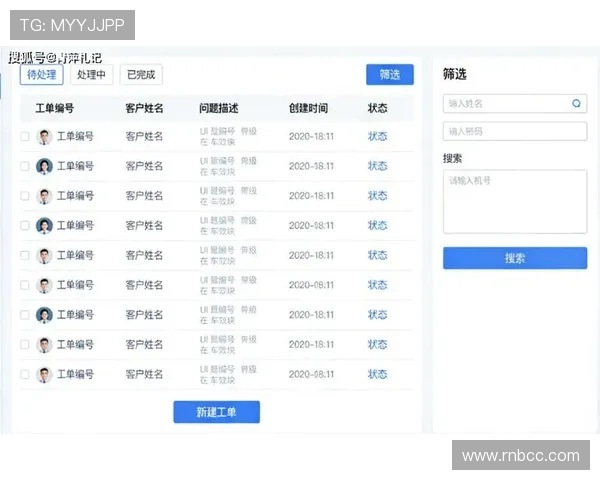Image resolution: width=600 pixels, height=480 pixels.
Task: Open the avatar in the first ticket row
Action: [x=44, y=137]
